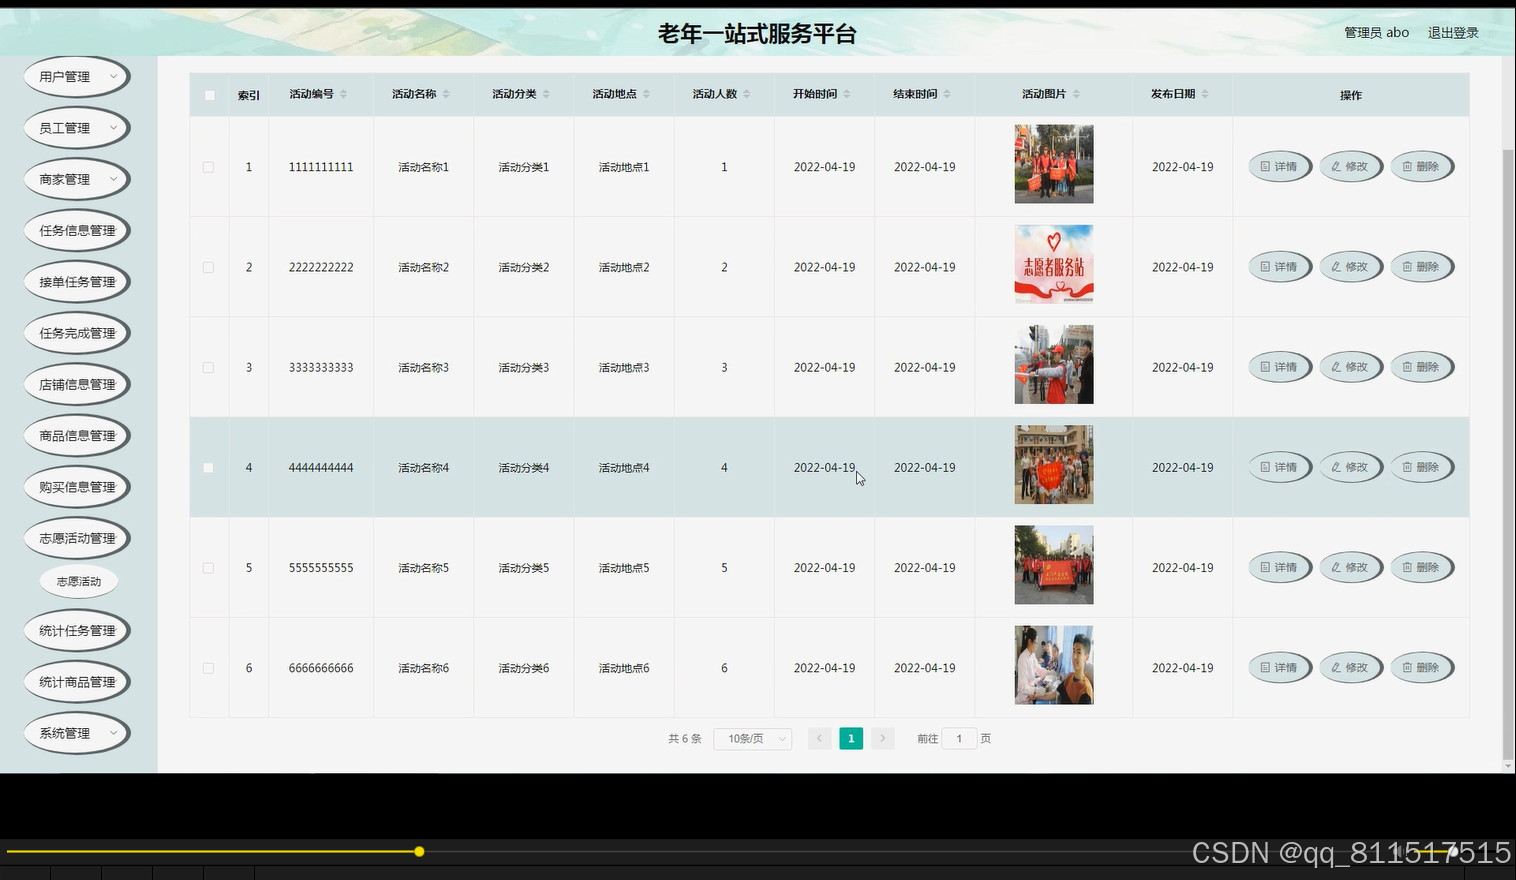The height and width of the screenshot is (880, 1516).
Task: Expand the 商家管理 sidebar menu
Action: point(77,179)
